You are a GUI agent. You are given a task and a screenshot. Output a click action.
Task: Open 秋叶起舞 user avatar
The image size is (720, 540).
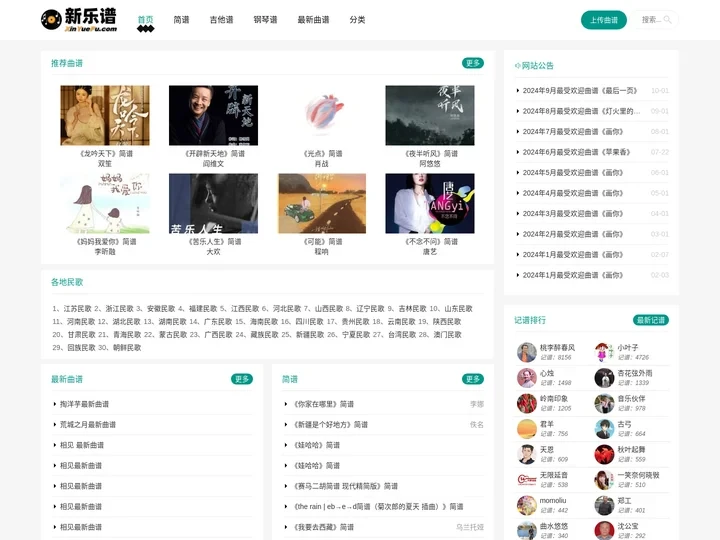click(604, 454)
